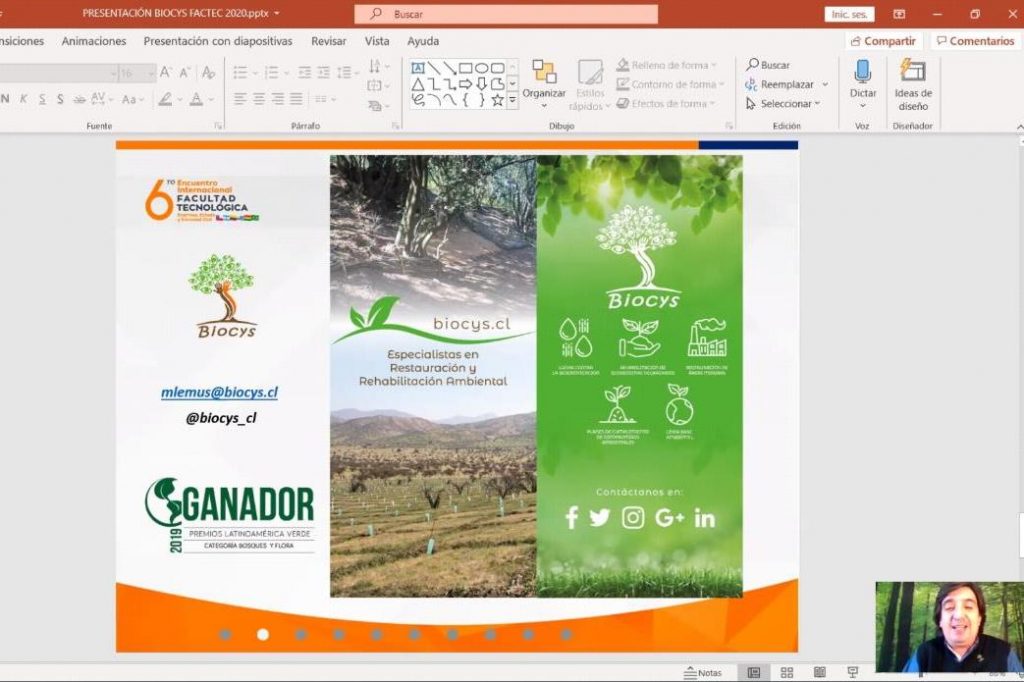Click Increase font size button
This screenshot has height=682, width=1024.
166,73
